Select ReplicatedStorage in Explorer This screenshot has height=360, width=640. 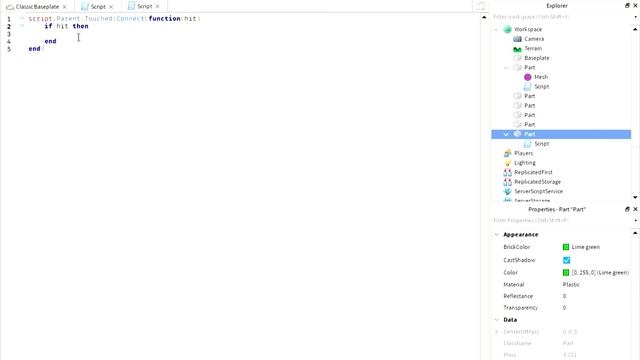click(x=538, y=182)
